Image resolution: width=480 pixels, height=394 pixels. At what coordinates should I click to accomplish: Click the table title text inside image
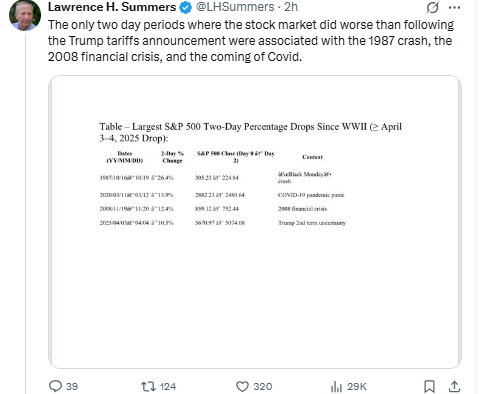point(250,132)
